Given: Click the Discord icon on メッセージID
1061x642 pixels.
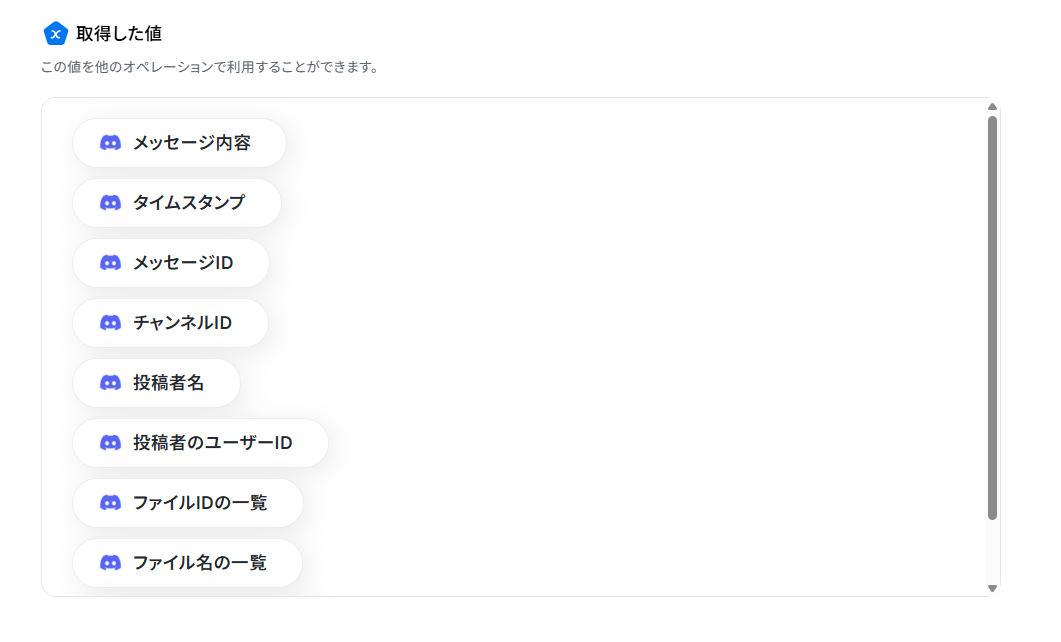Looking at the screenshot, I should tap(110, 262).
